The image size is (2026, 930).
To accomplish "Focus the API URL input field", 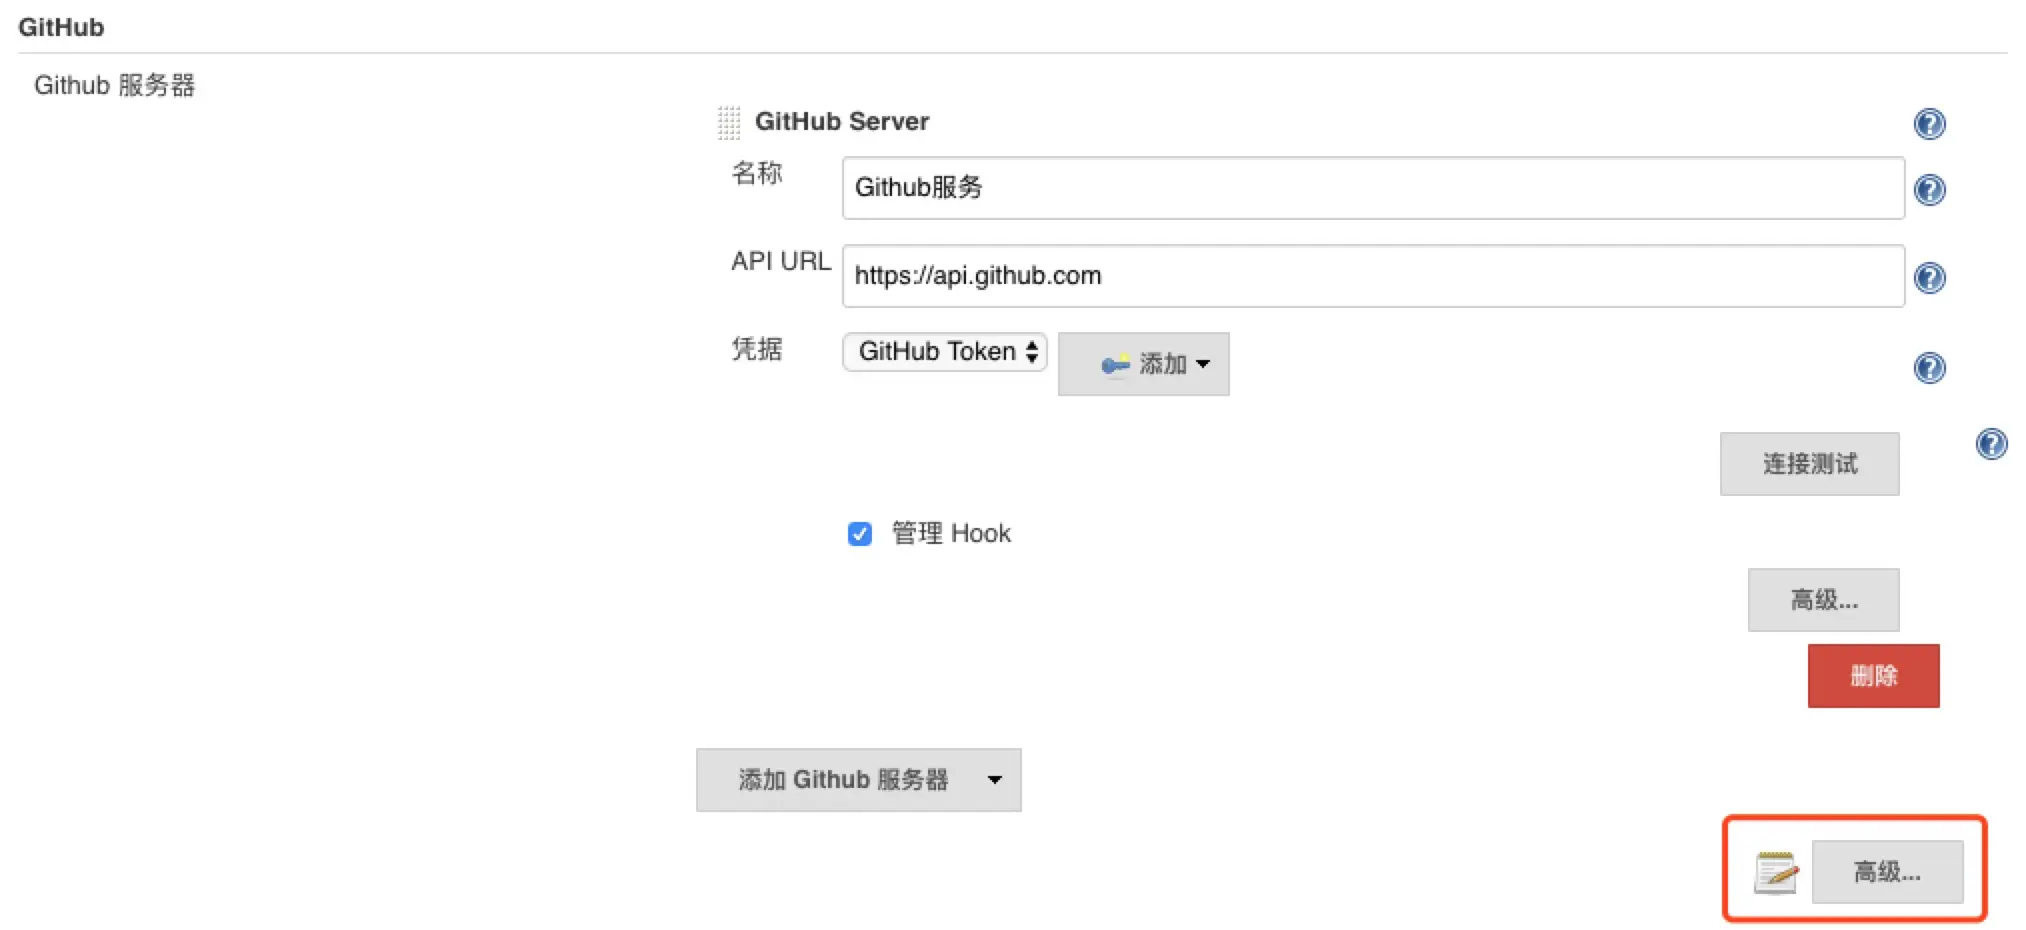I will click(1373, 276).
